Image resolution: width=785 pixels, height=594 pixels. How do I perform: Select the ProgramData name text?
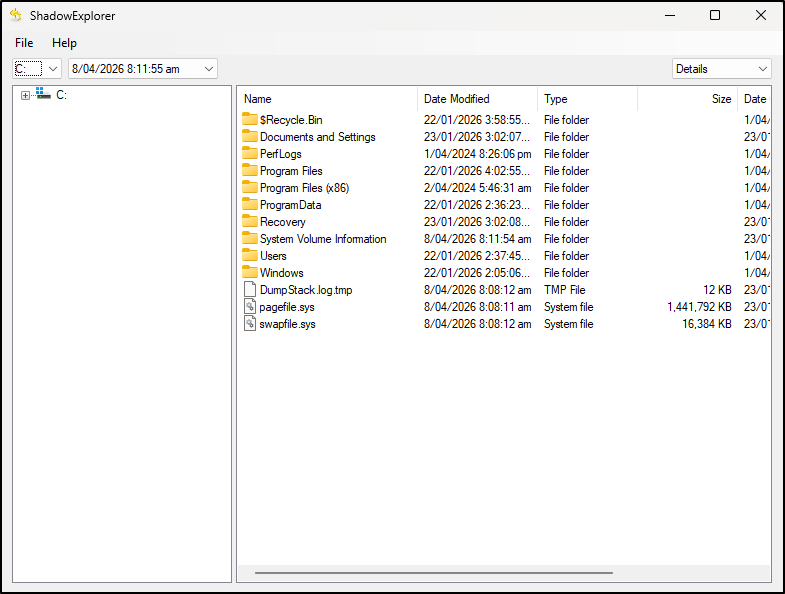290,205
